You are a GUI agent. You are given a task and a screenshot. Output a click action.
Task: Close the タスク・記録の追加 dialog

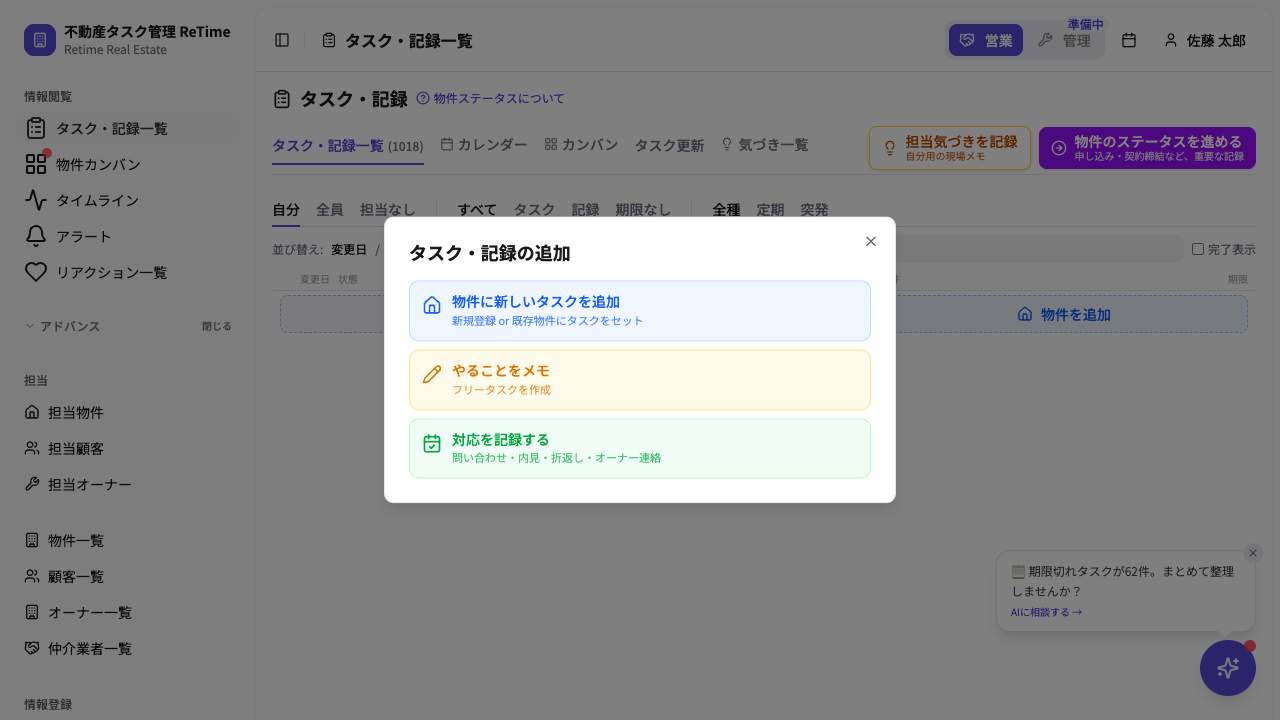(871, 241)
